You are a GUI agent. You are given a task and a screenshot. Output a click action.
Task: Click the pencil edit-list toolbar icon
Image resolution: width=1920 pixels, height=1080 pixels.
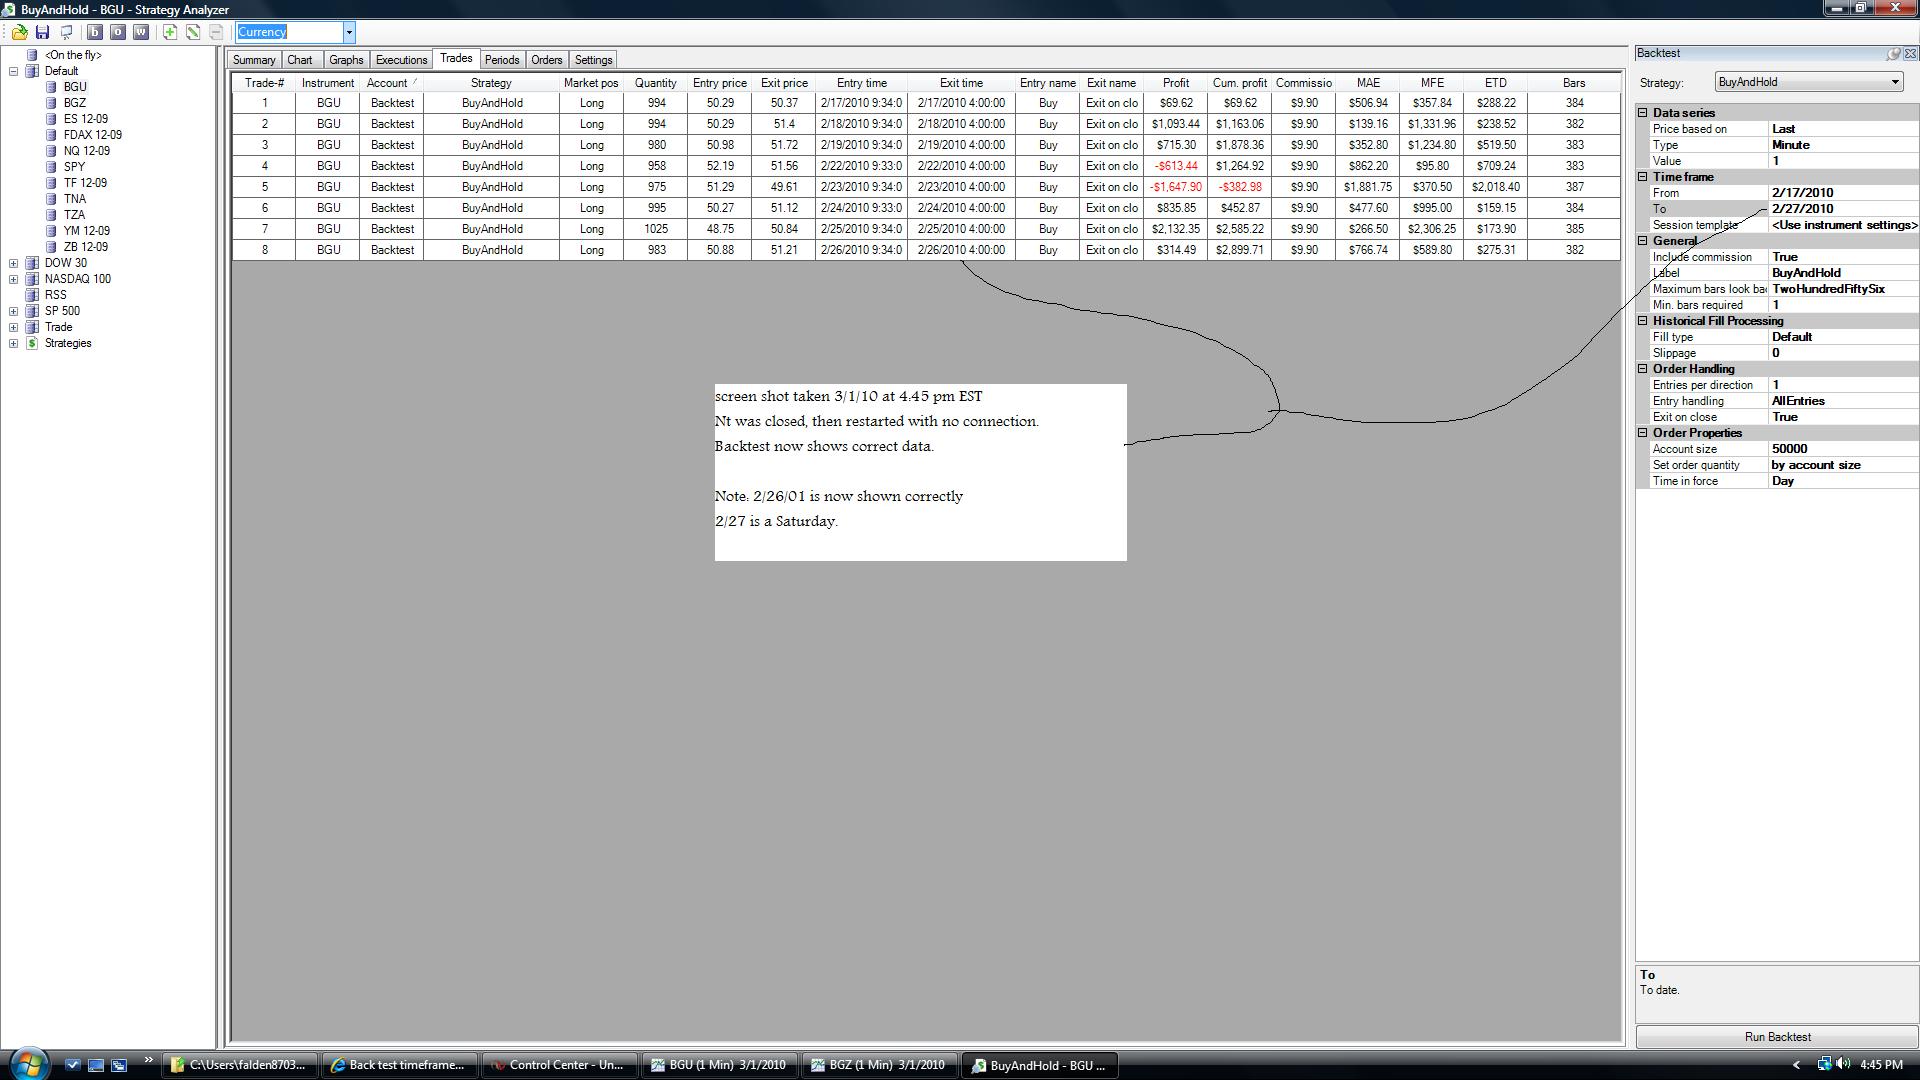point(193,32)
